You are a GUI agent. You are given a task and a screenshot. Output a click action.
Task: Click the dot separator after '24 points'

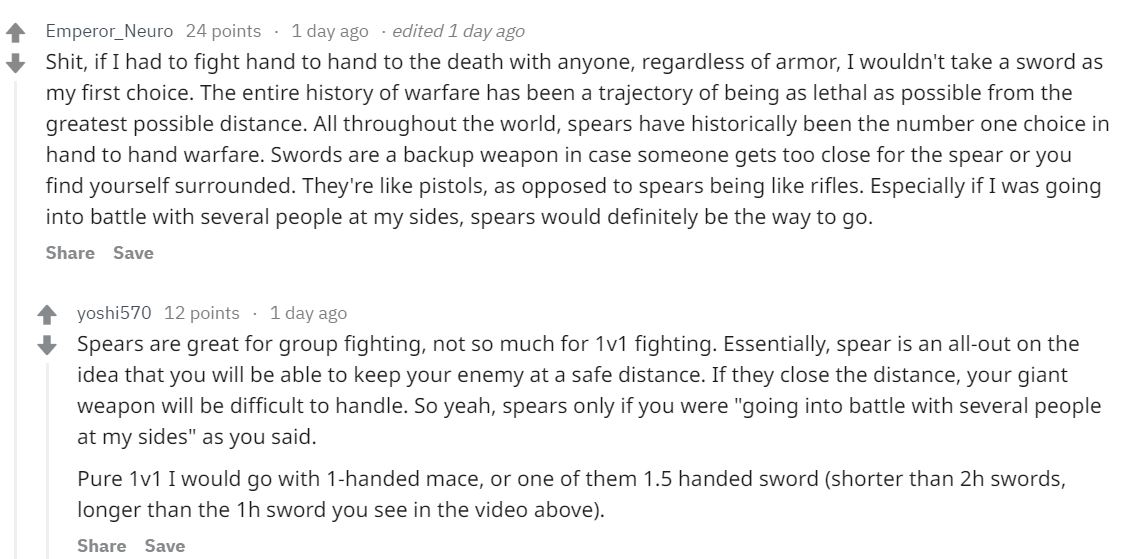[x=276, y=31]
